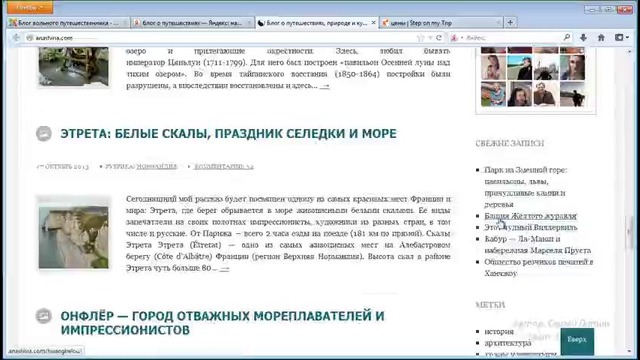Open recent post 'Кабур — Ла-Манш и набережная'
This screenshot has width=640, height=360.
pyautogui.click(x=538, y=244)
